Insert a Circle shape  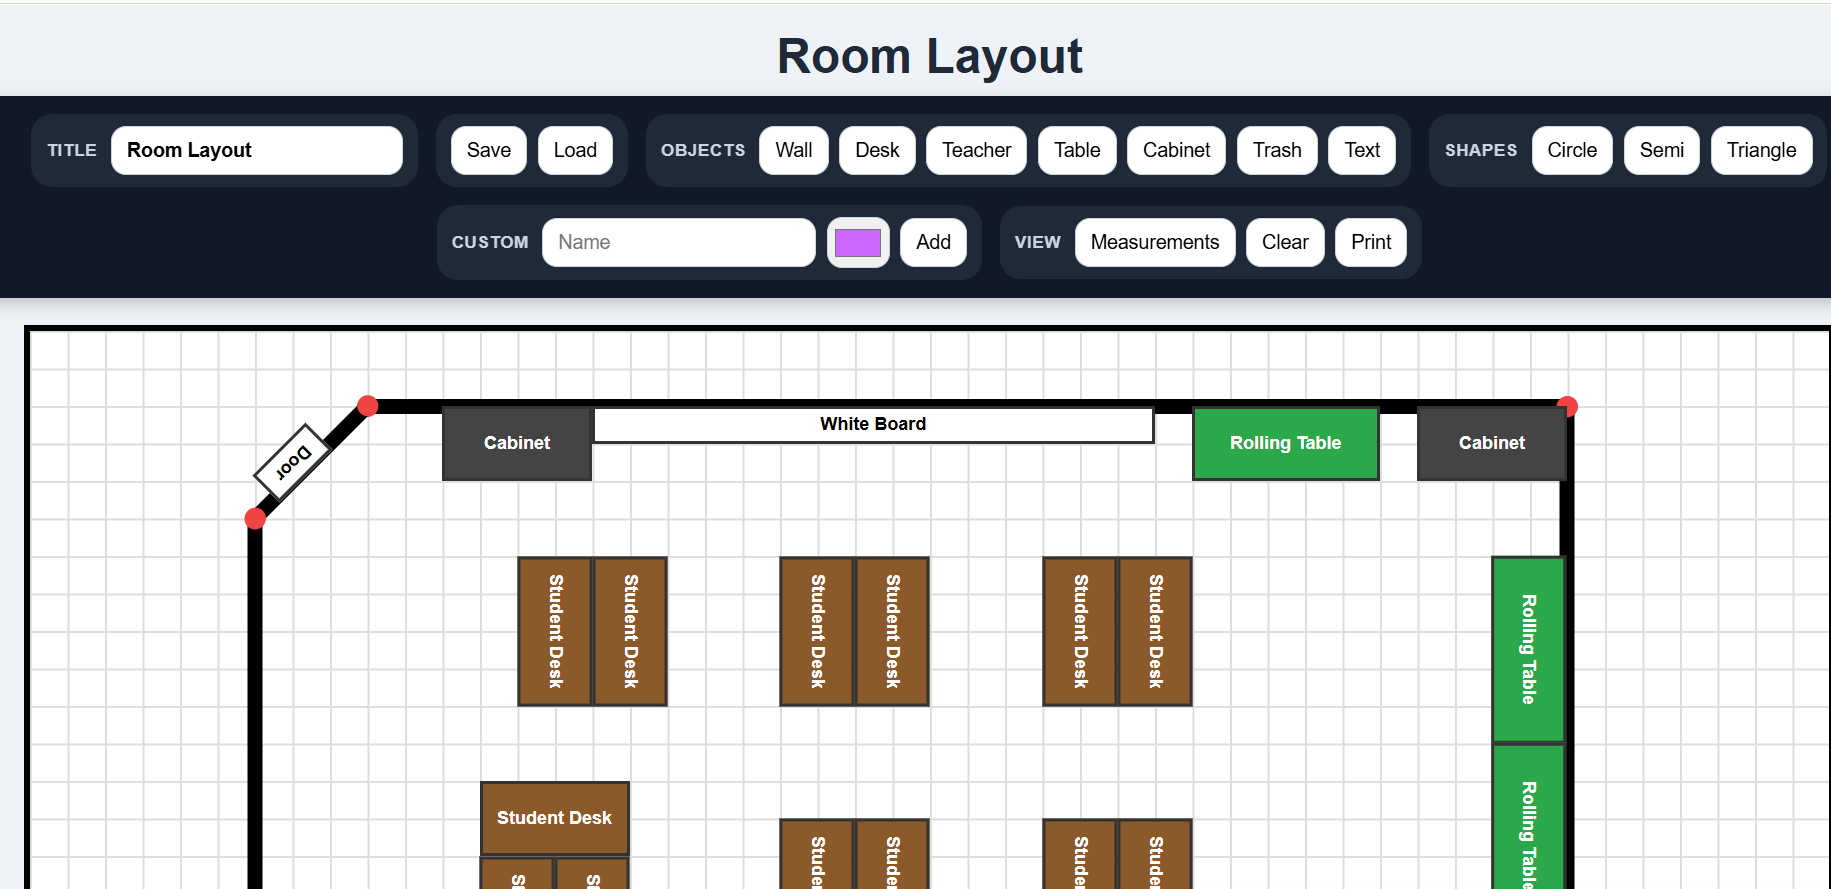pyautogui.click(x=1572, y=150)
